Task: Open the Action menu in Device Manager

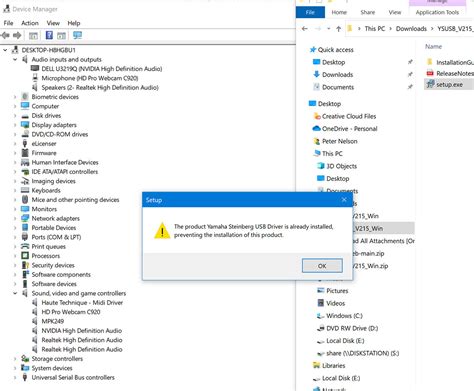Action: click(30, 23)
